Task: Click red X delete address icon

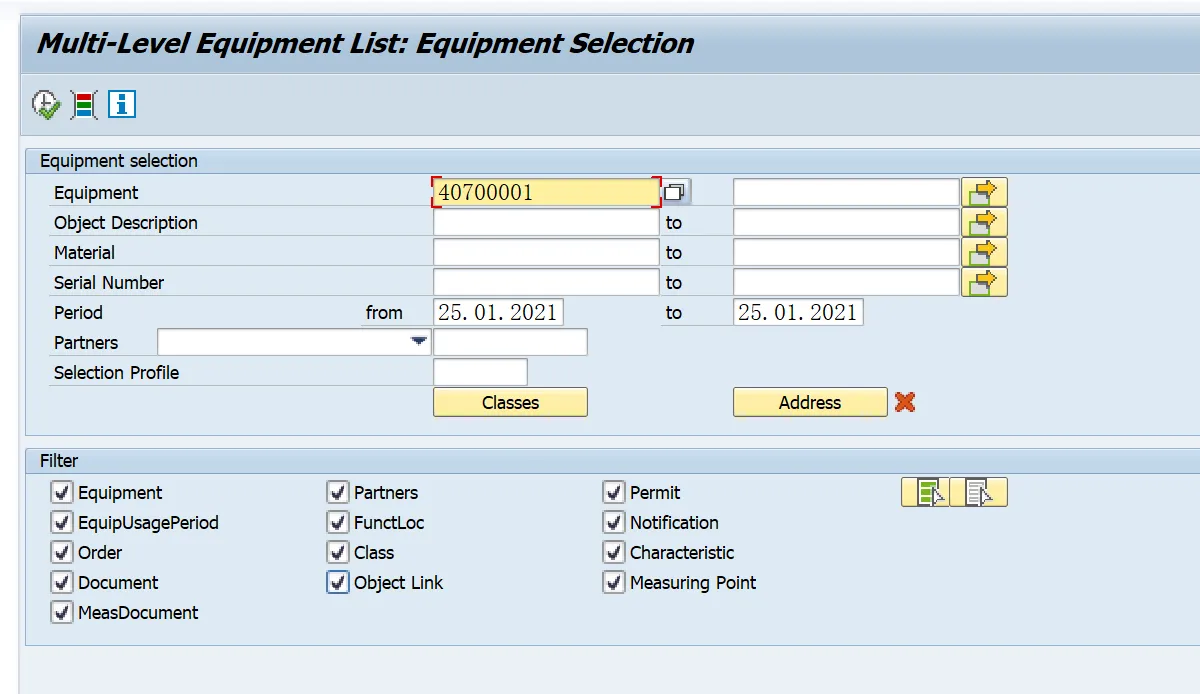Action: tap(905, 402)
